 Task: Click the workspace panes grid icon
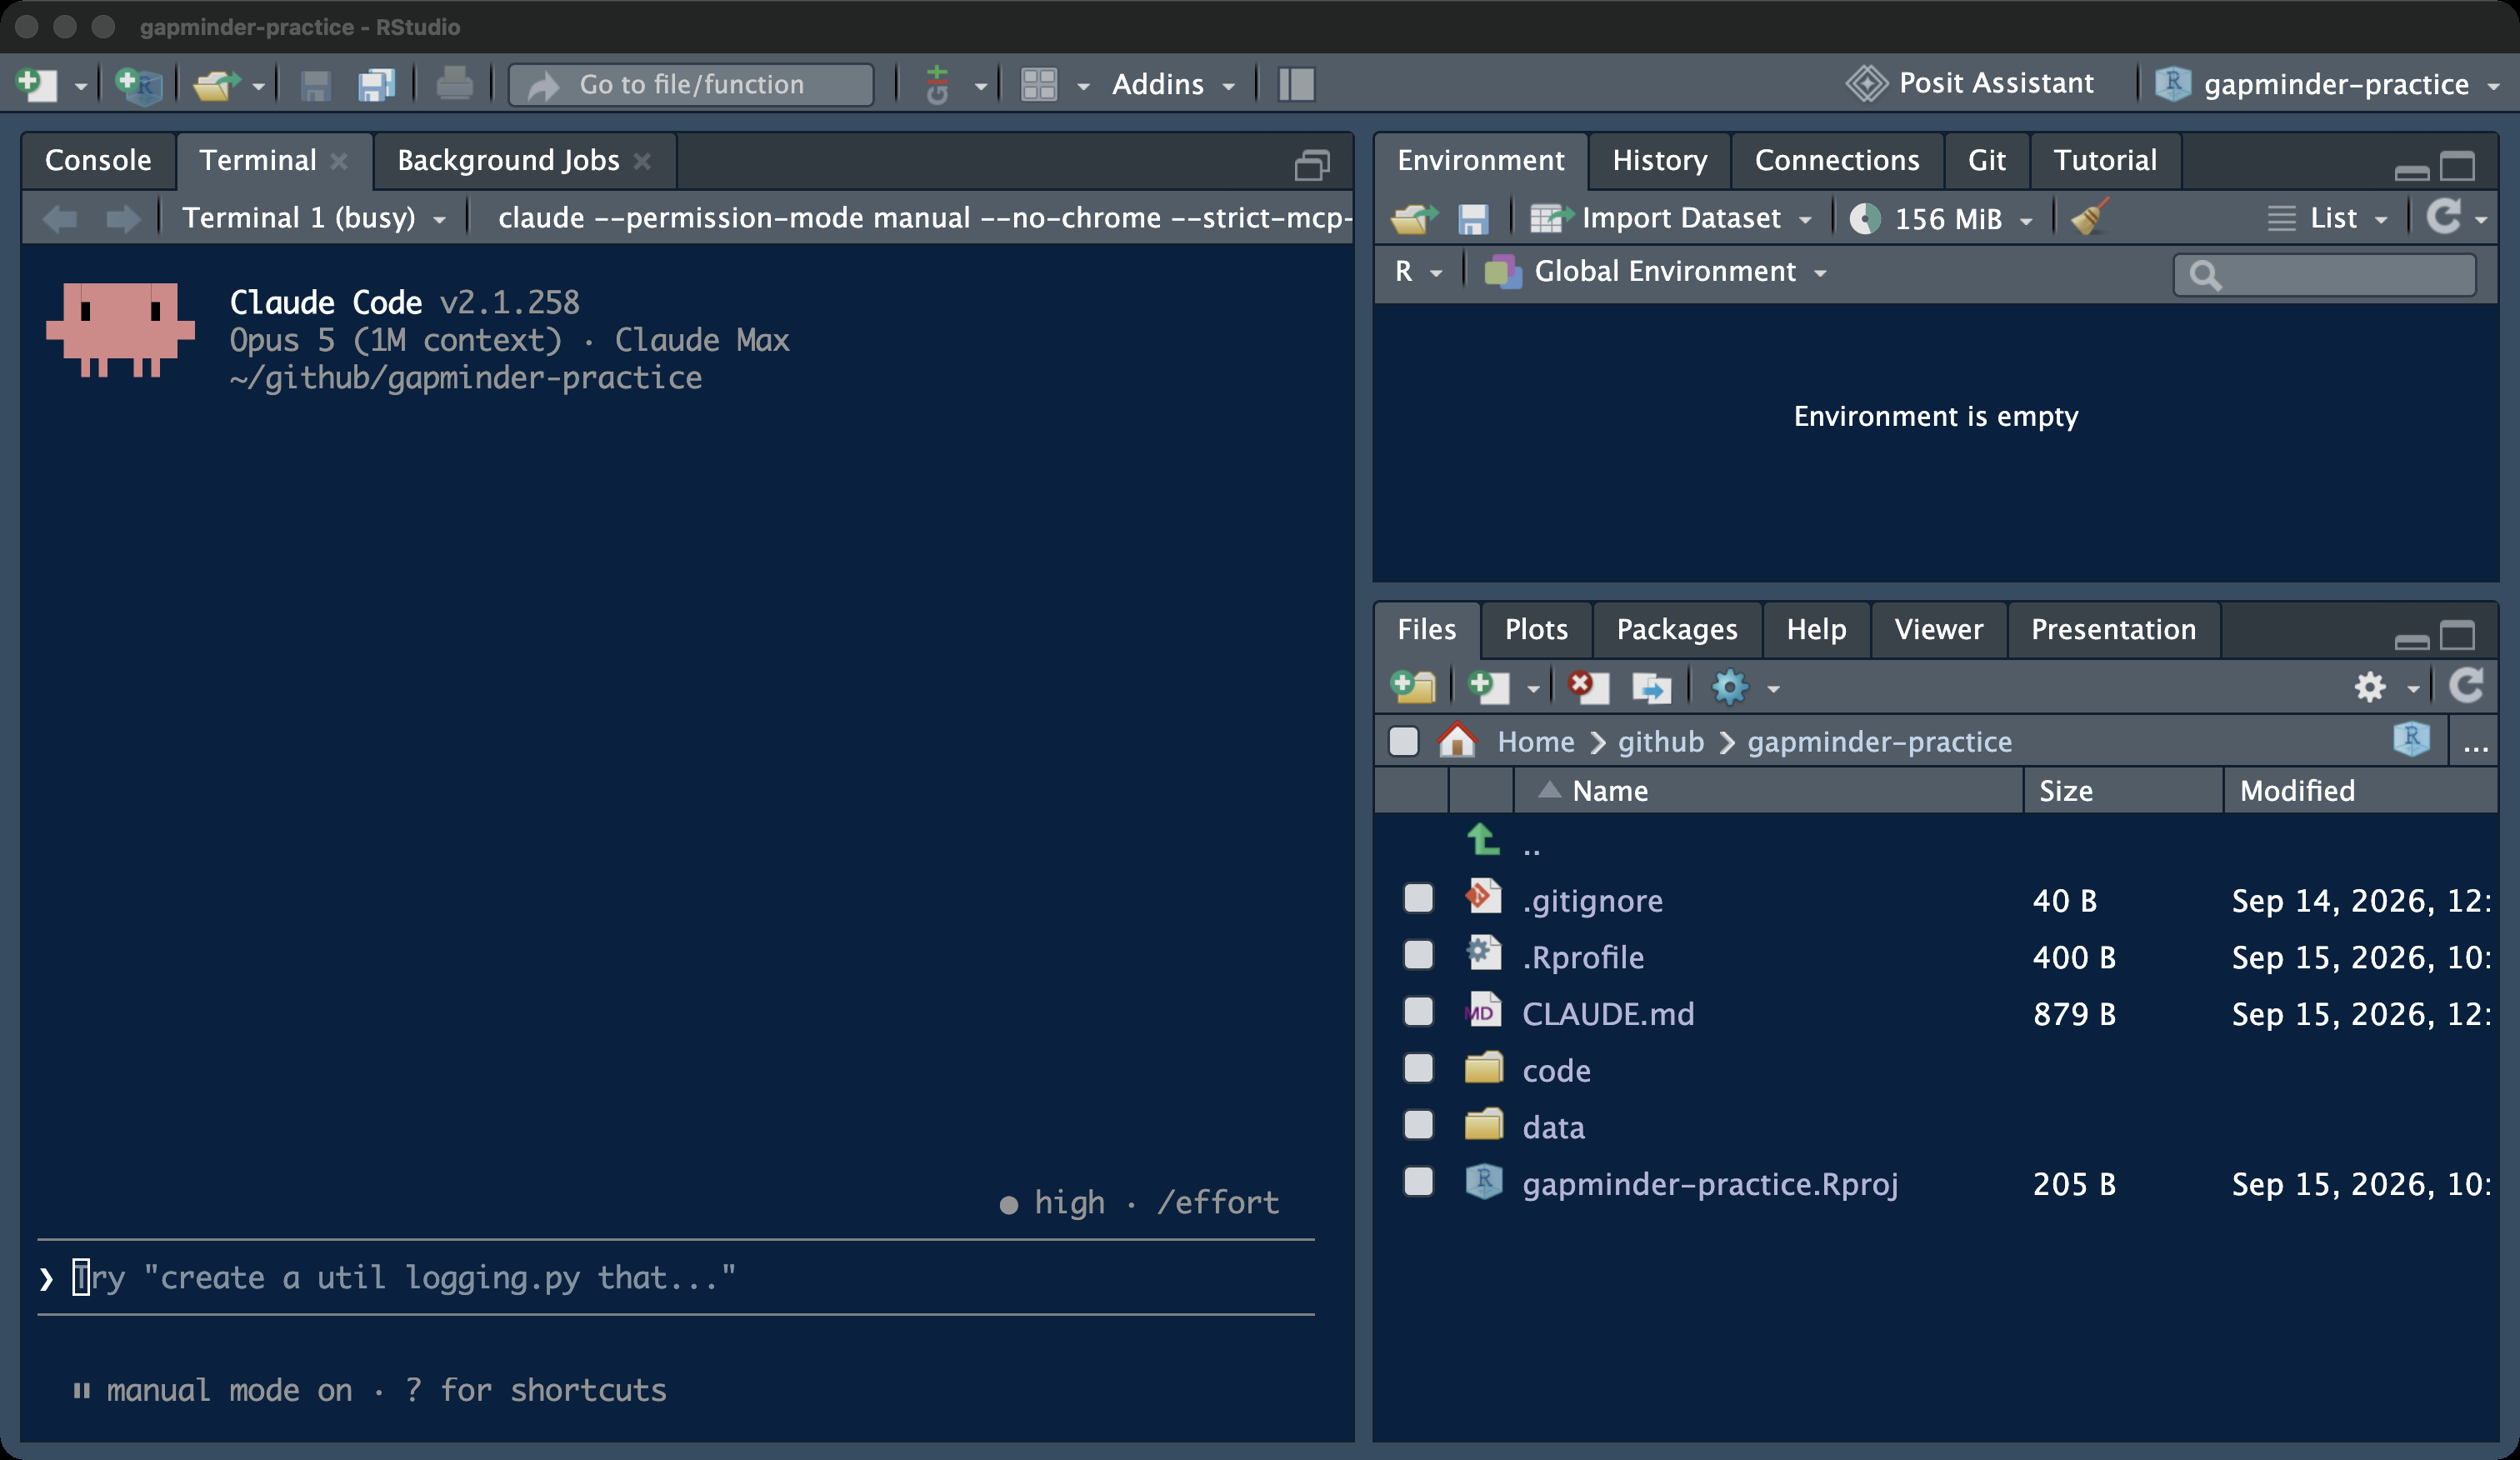(1039, 84)
